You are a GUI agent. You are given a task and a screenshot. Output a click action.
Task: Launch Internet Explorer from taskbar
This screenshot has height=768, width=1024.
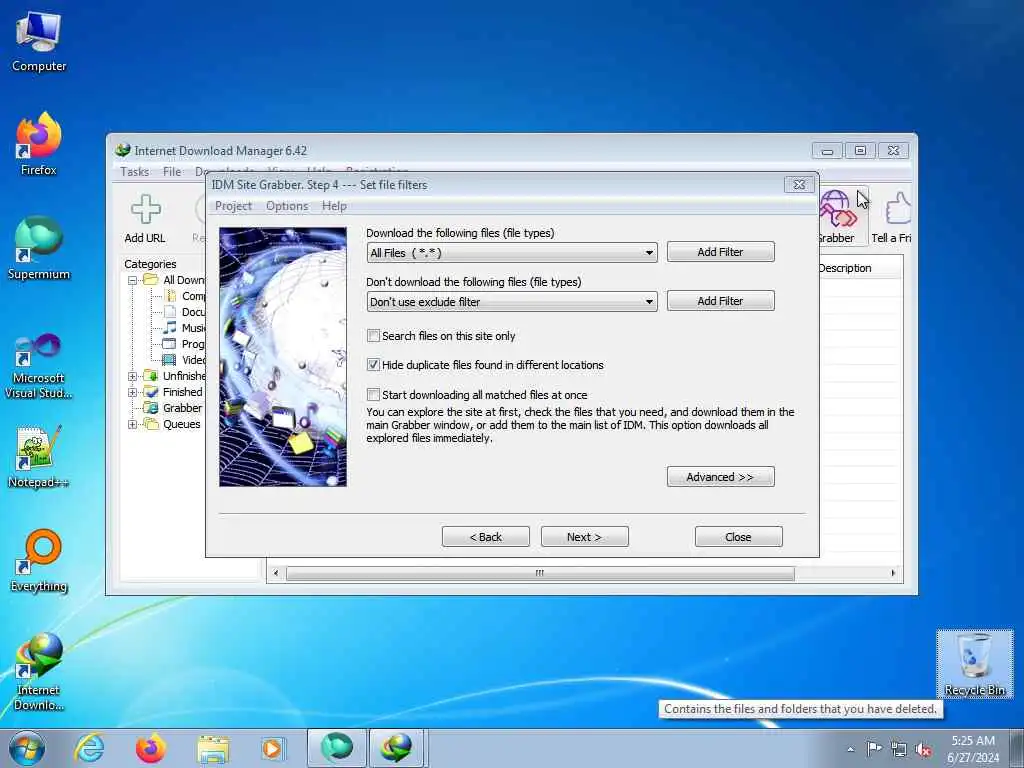coord(89,748)
